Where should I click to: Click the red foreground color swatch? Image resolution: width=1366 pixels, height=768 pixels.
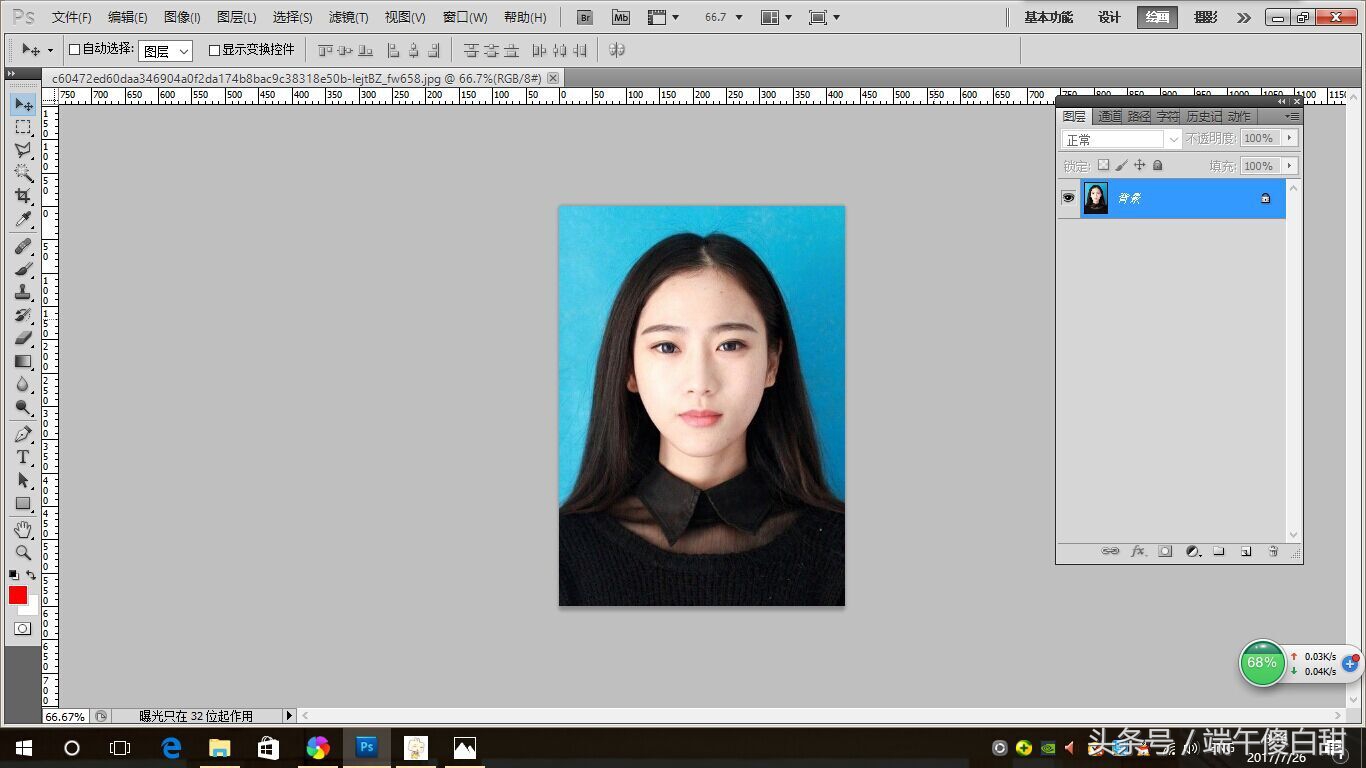18,595
